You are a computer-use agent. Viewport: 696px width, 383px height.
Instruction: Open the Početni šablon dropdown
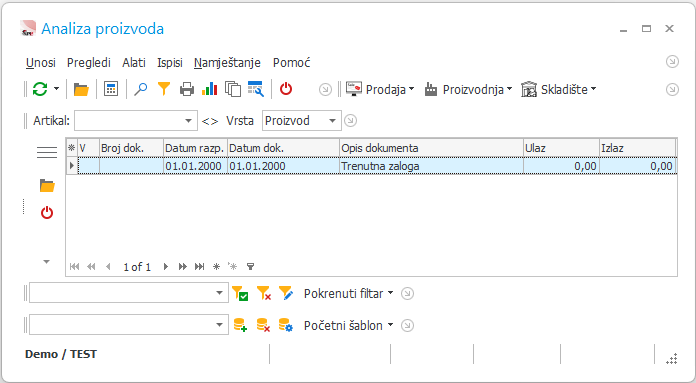pos(348,325)
